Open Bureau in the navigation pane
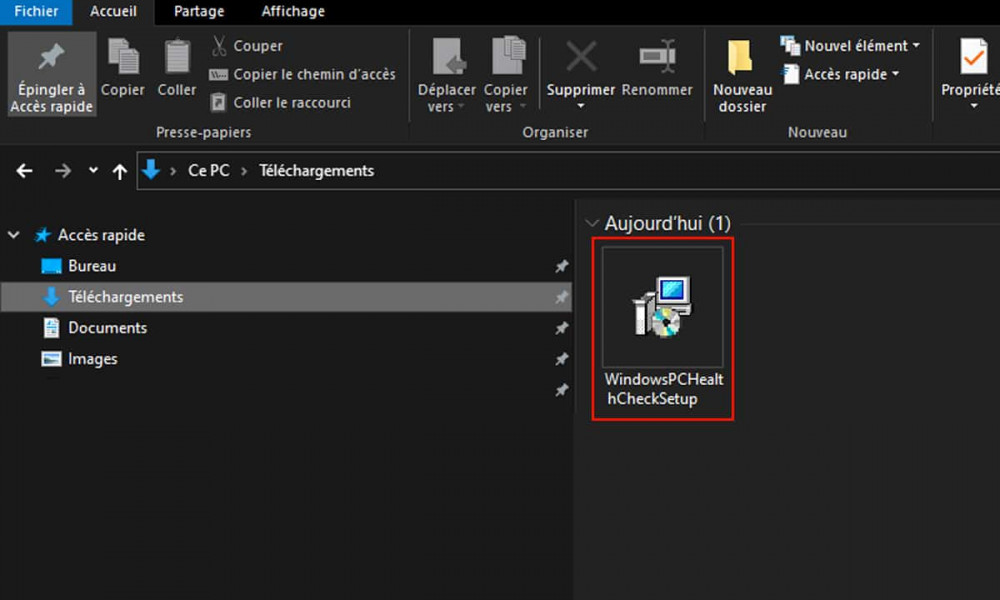 92,266
